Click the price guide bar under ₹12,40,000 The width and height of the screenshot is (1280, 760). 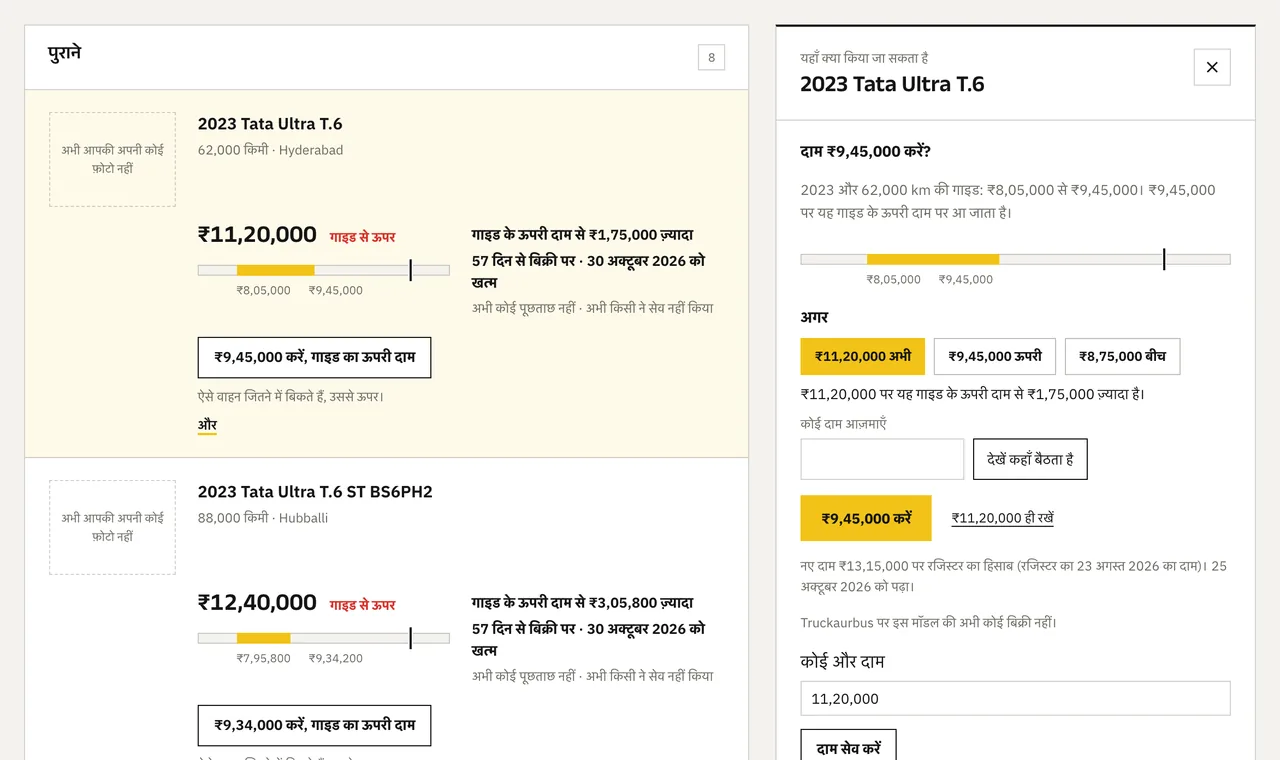[324, 638]
